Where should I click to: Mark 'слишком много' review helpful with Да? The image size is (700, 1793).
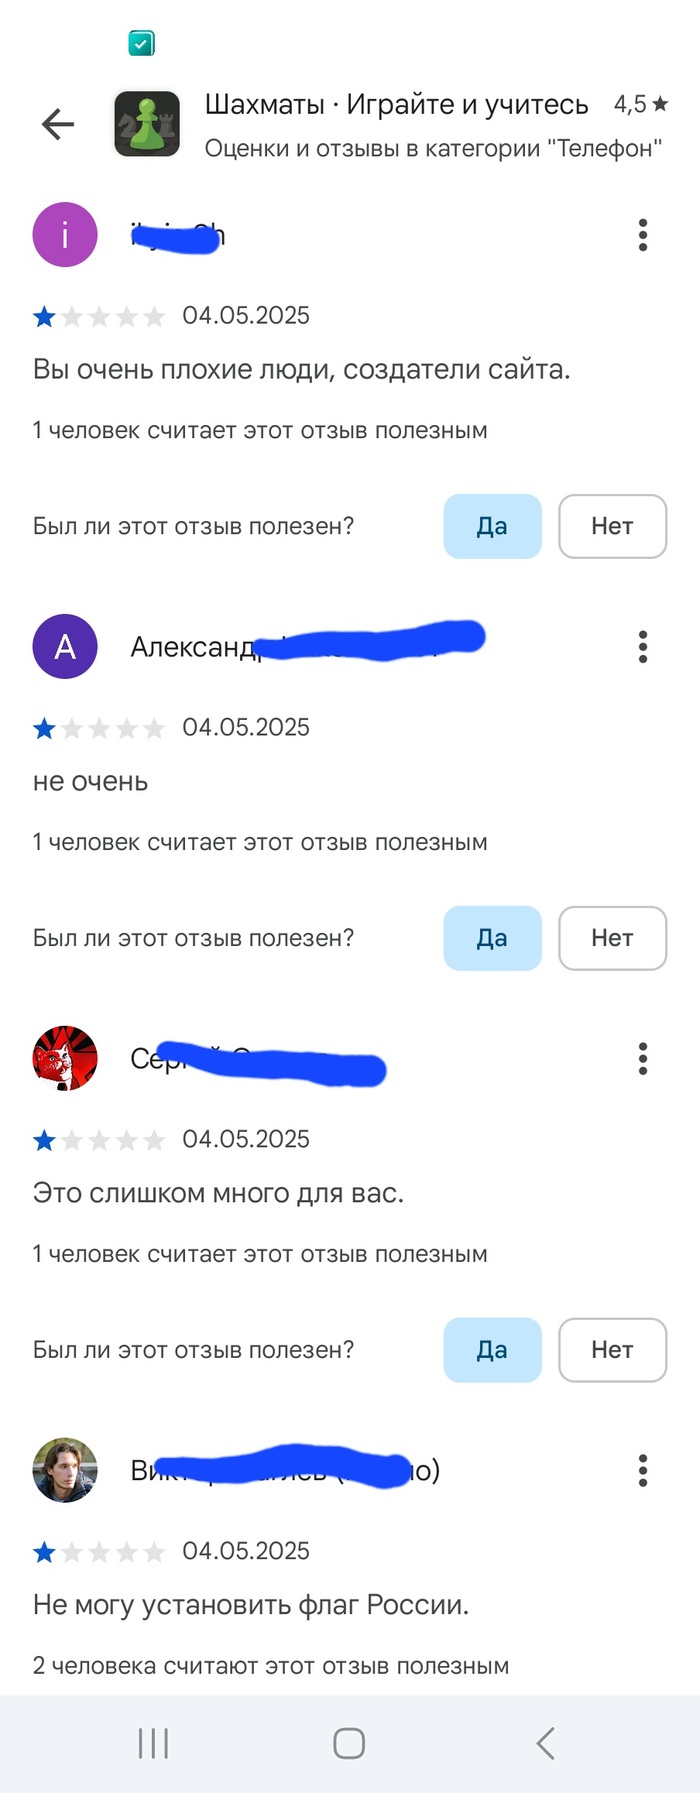[492, 1350]
